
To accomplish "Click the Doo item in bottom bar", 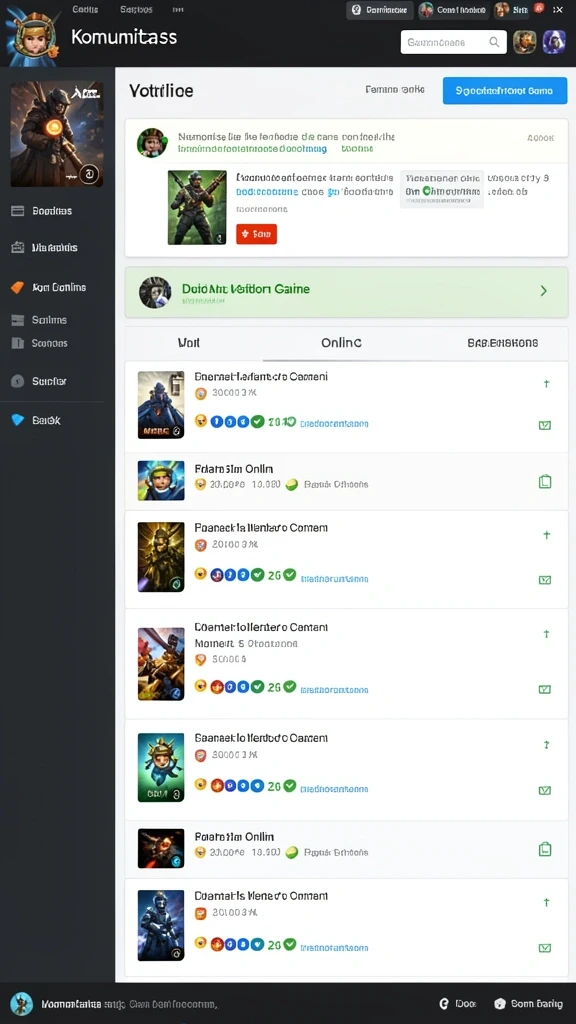I will click(457, 1004).
